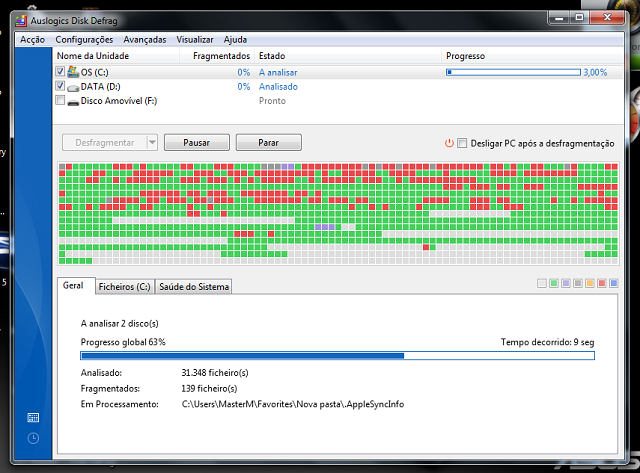The height and width of the screenshot is (473, 640).
Task: Open the Configurações menu
Action: coord(84,40)
